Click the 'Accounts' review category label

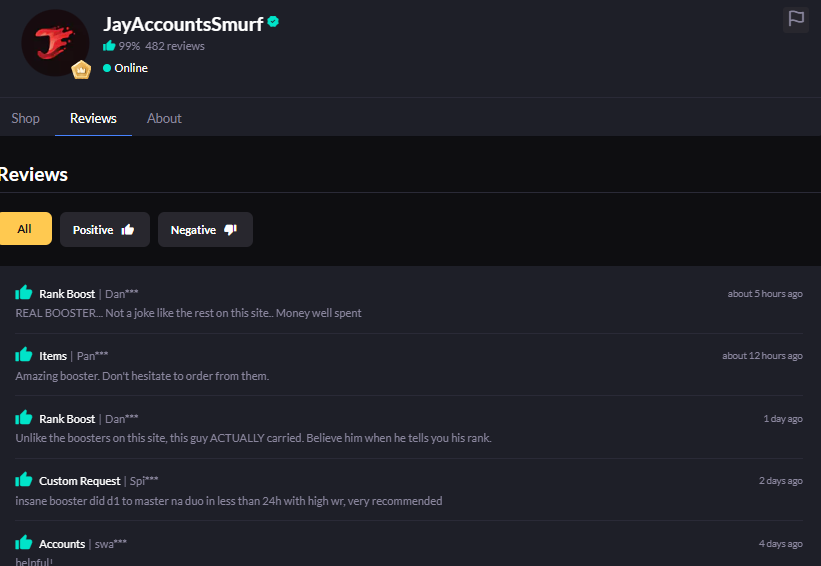(62, 544)
